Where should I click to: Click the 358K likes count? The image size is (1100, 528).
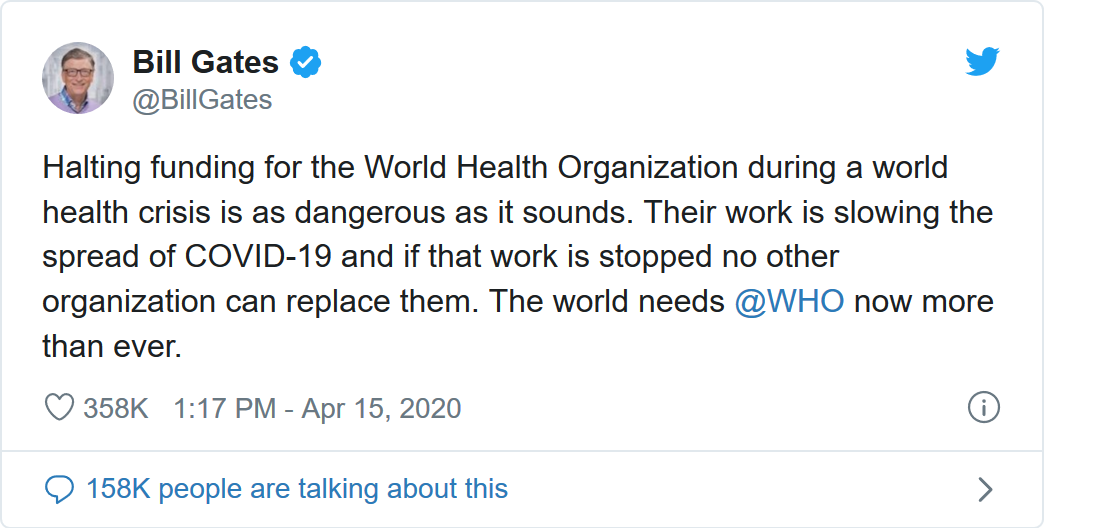[x=115, y=408]
